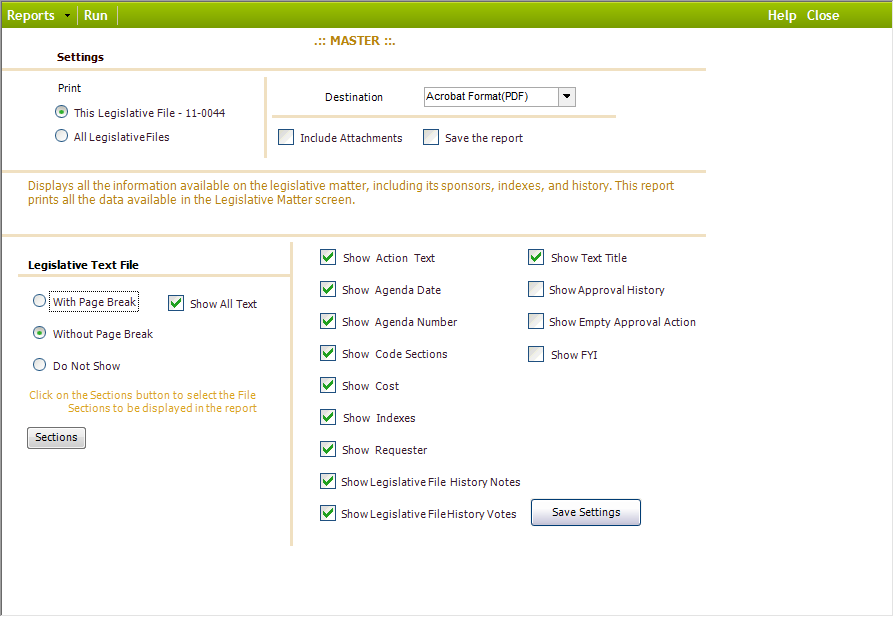Uncheck the Show Cost option
The height and width of the screenshot is (617, 894).
(328, 385)
